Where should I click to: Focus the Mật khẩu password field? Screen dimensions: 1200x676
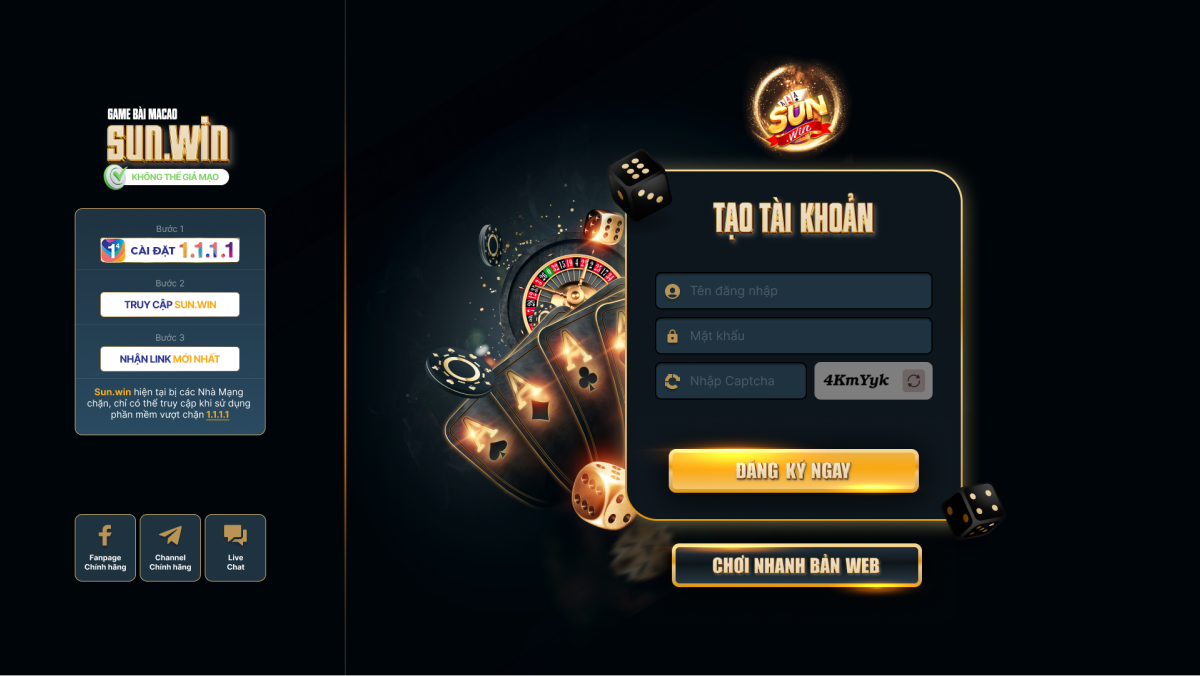[x=794, y=336]
